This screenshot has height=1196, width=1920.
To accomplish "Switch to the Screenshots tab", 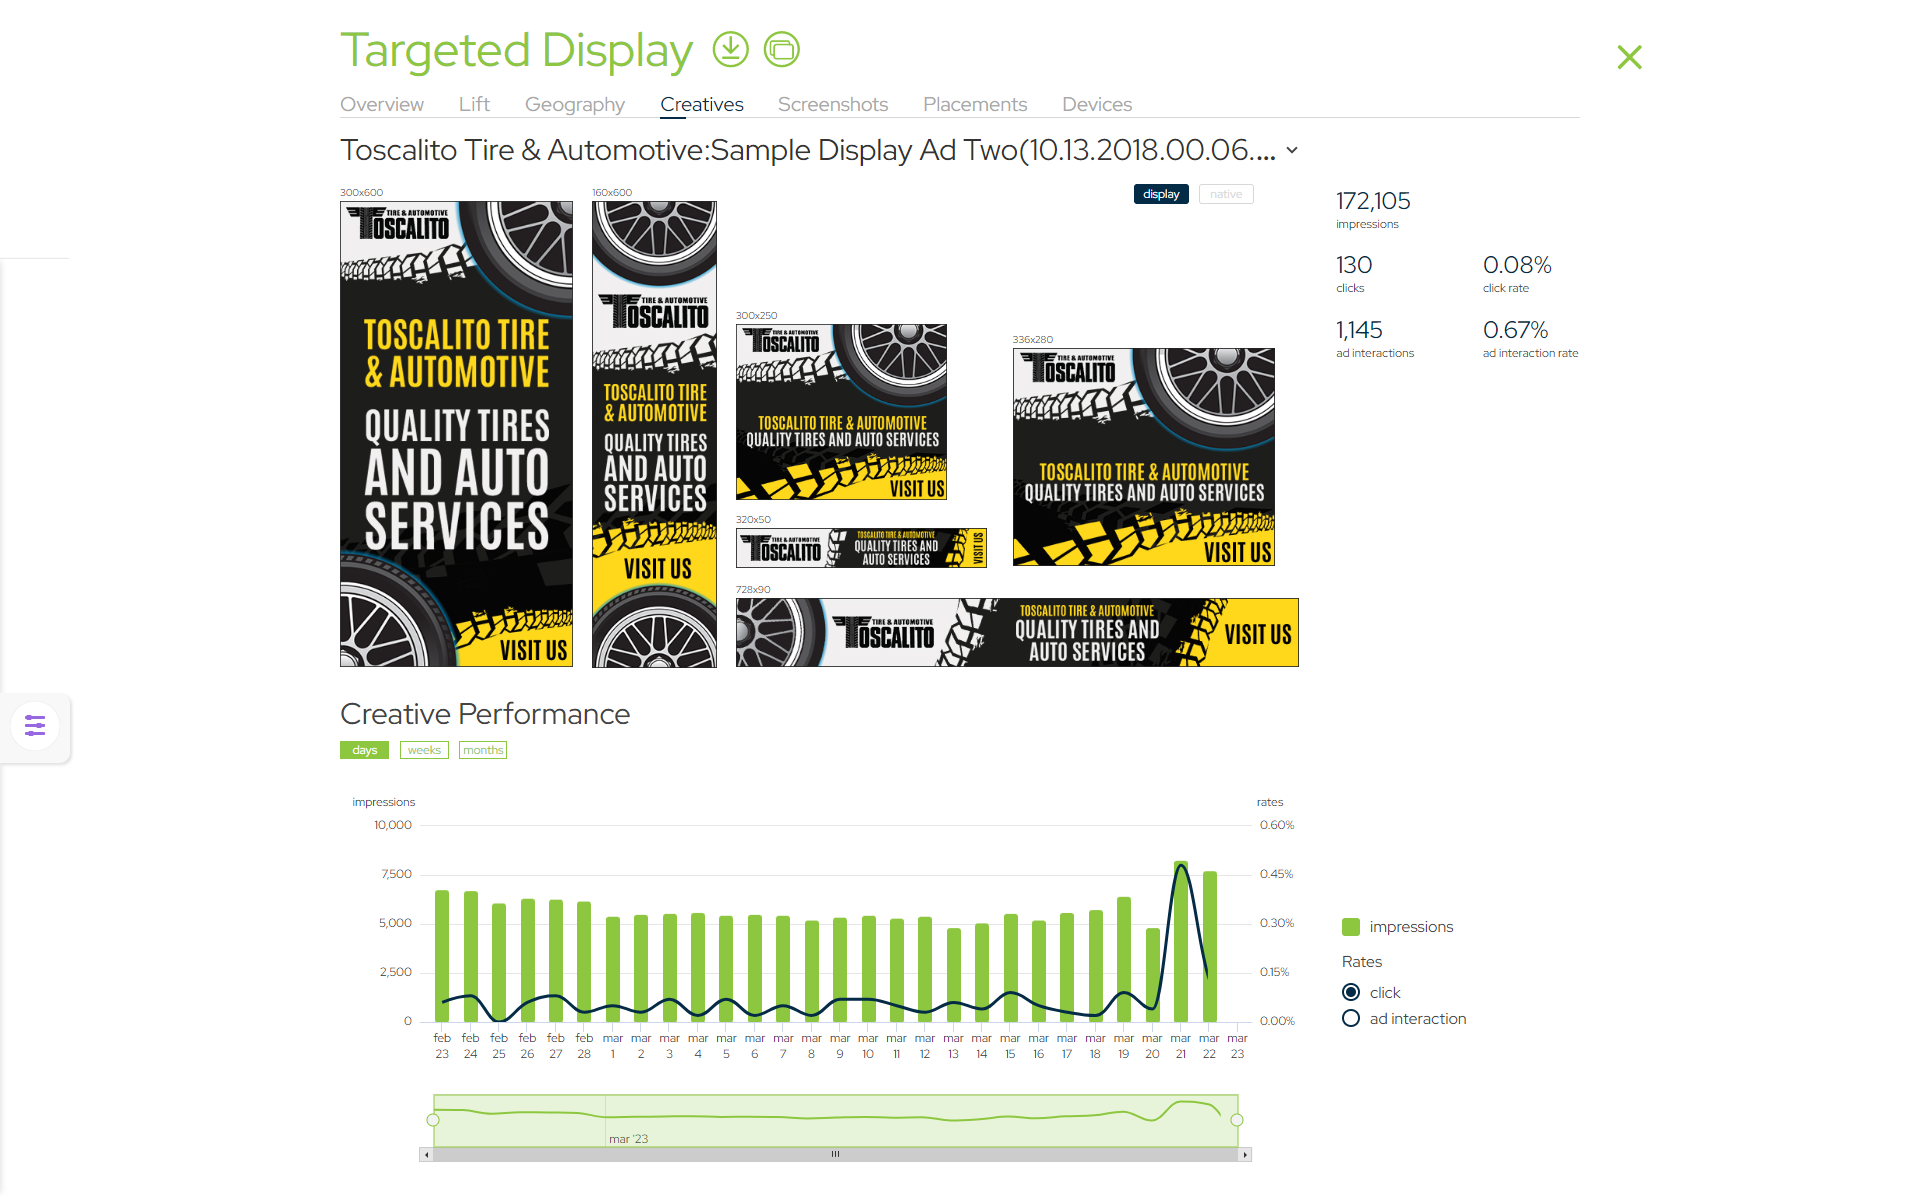I will [x=832, y=104].
